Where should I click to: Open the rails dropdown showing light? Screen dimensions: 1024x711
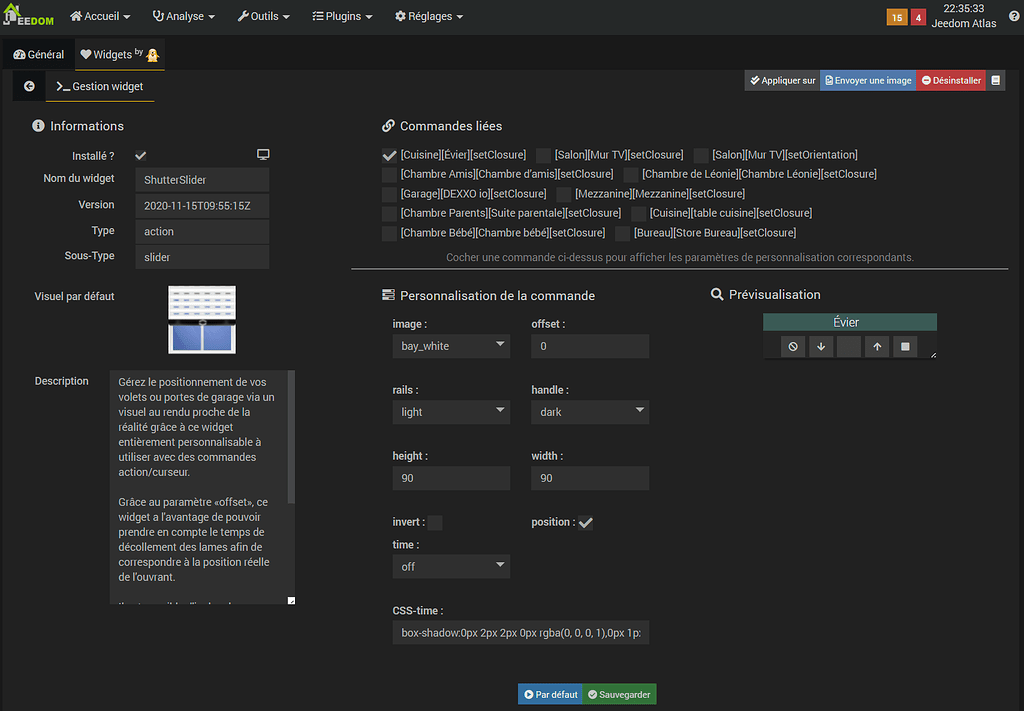(451, 411)
